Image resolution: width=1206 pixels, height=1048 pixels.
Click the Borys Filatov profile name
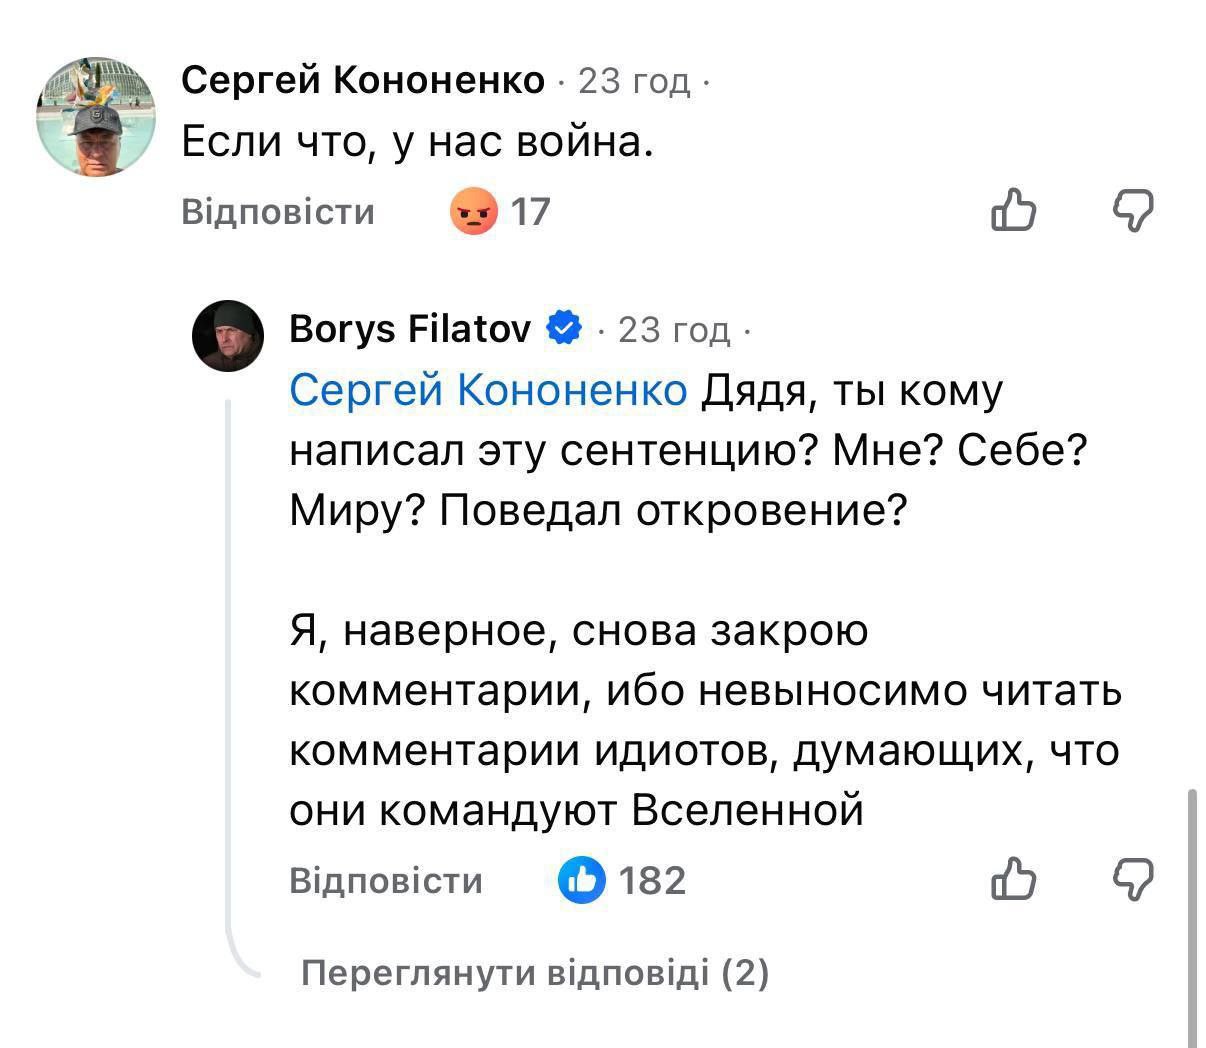tap(410, 328)
